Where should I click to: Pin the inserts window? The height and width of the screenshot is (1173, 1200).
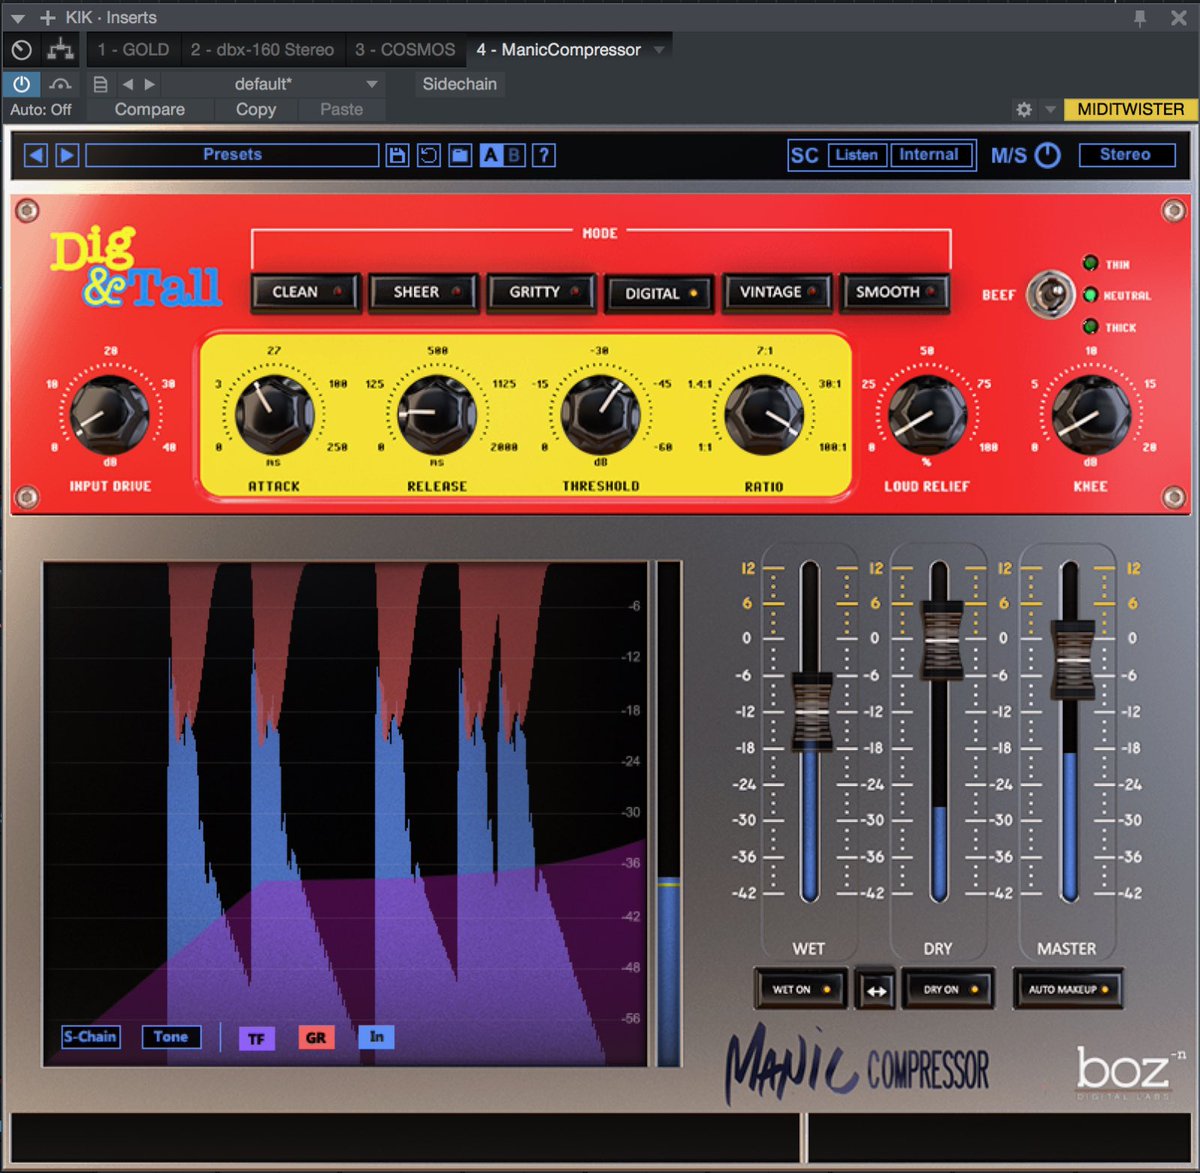[1140, 17]
